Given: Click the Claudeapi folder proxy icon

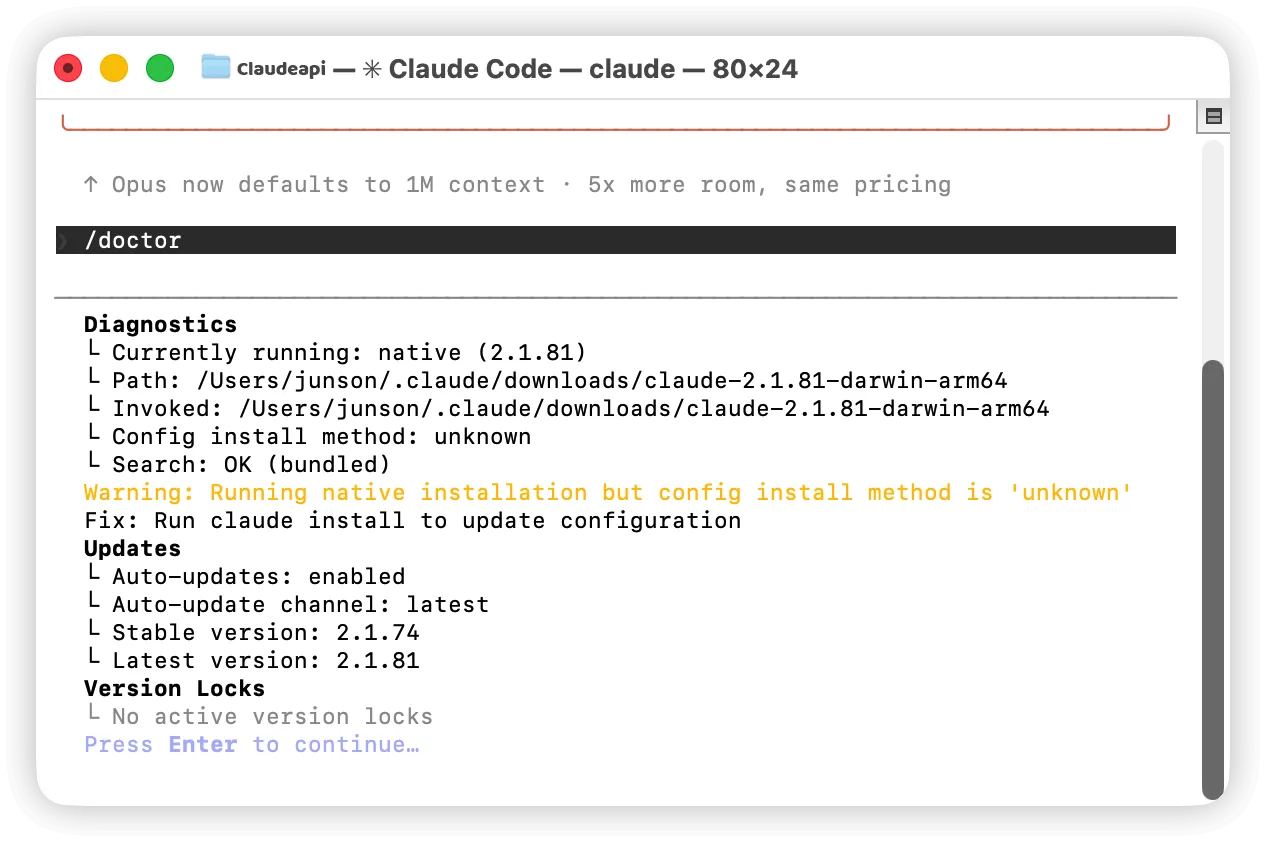Looking at the screenshot, I should pyautogui.click(x=216, y=68).
